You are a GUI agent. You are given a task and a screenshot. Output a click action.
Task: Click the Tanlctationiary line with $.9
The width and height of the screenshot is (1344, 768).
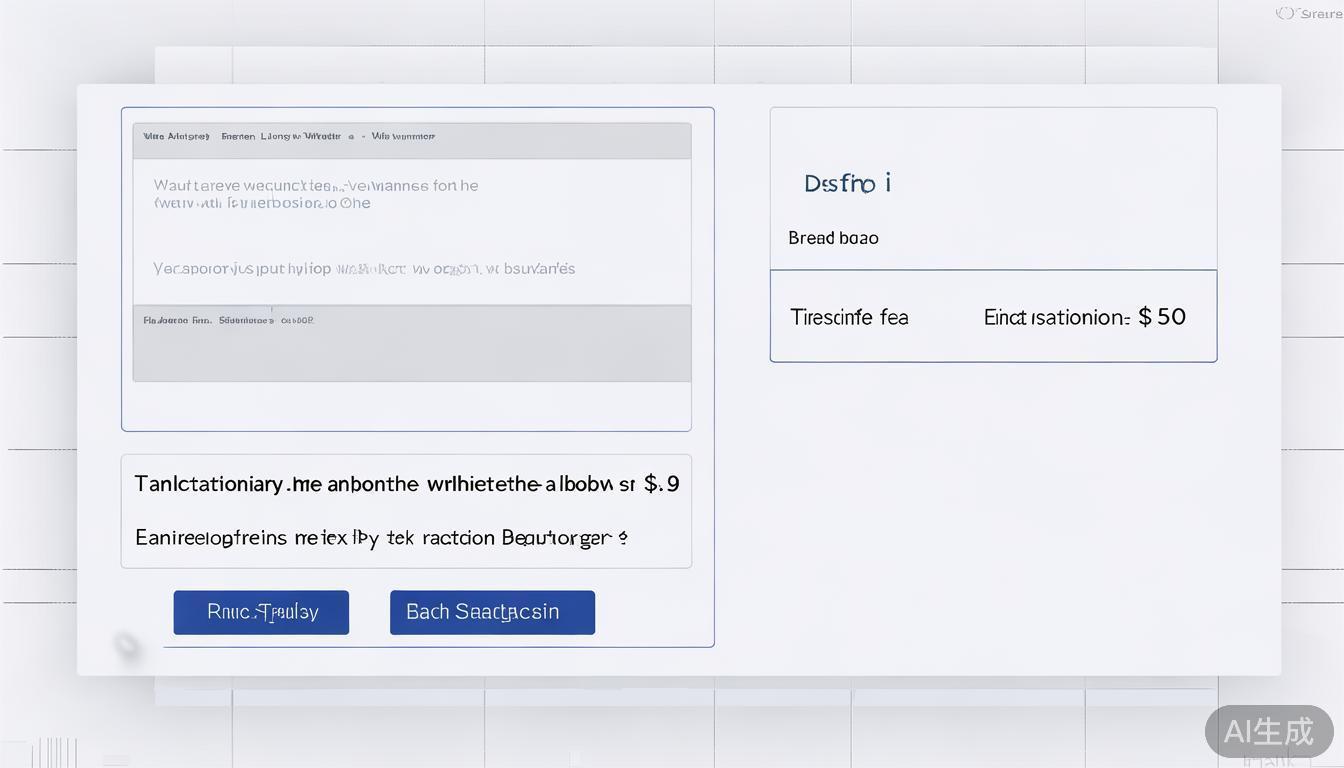tap(406, 484)
